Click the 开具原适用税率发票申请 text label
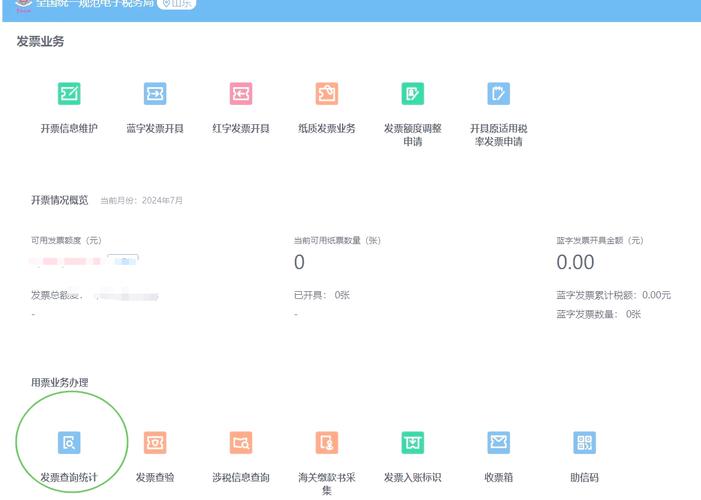 click(498, 135)
